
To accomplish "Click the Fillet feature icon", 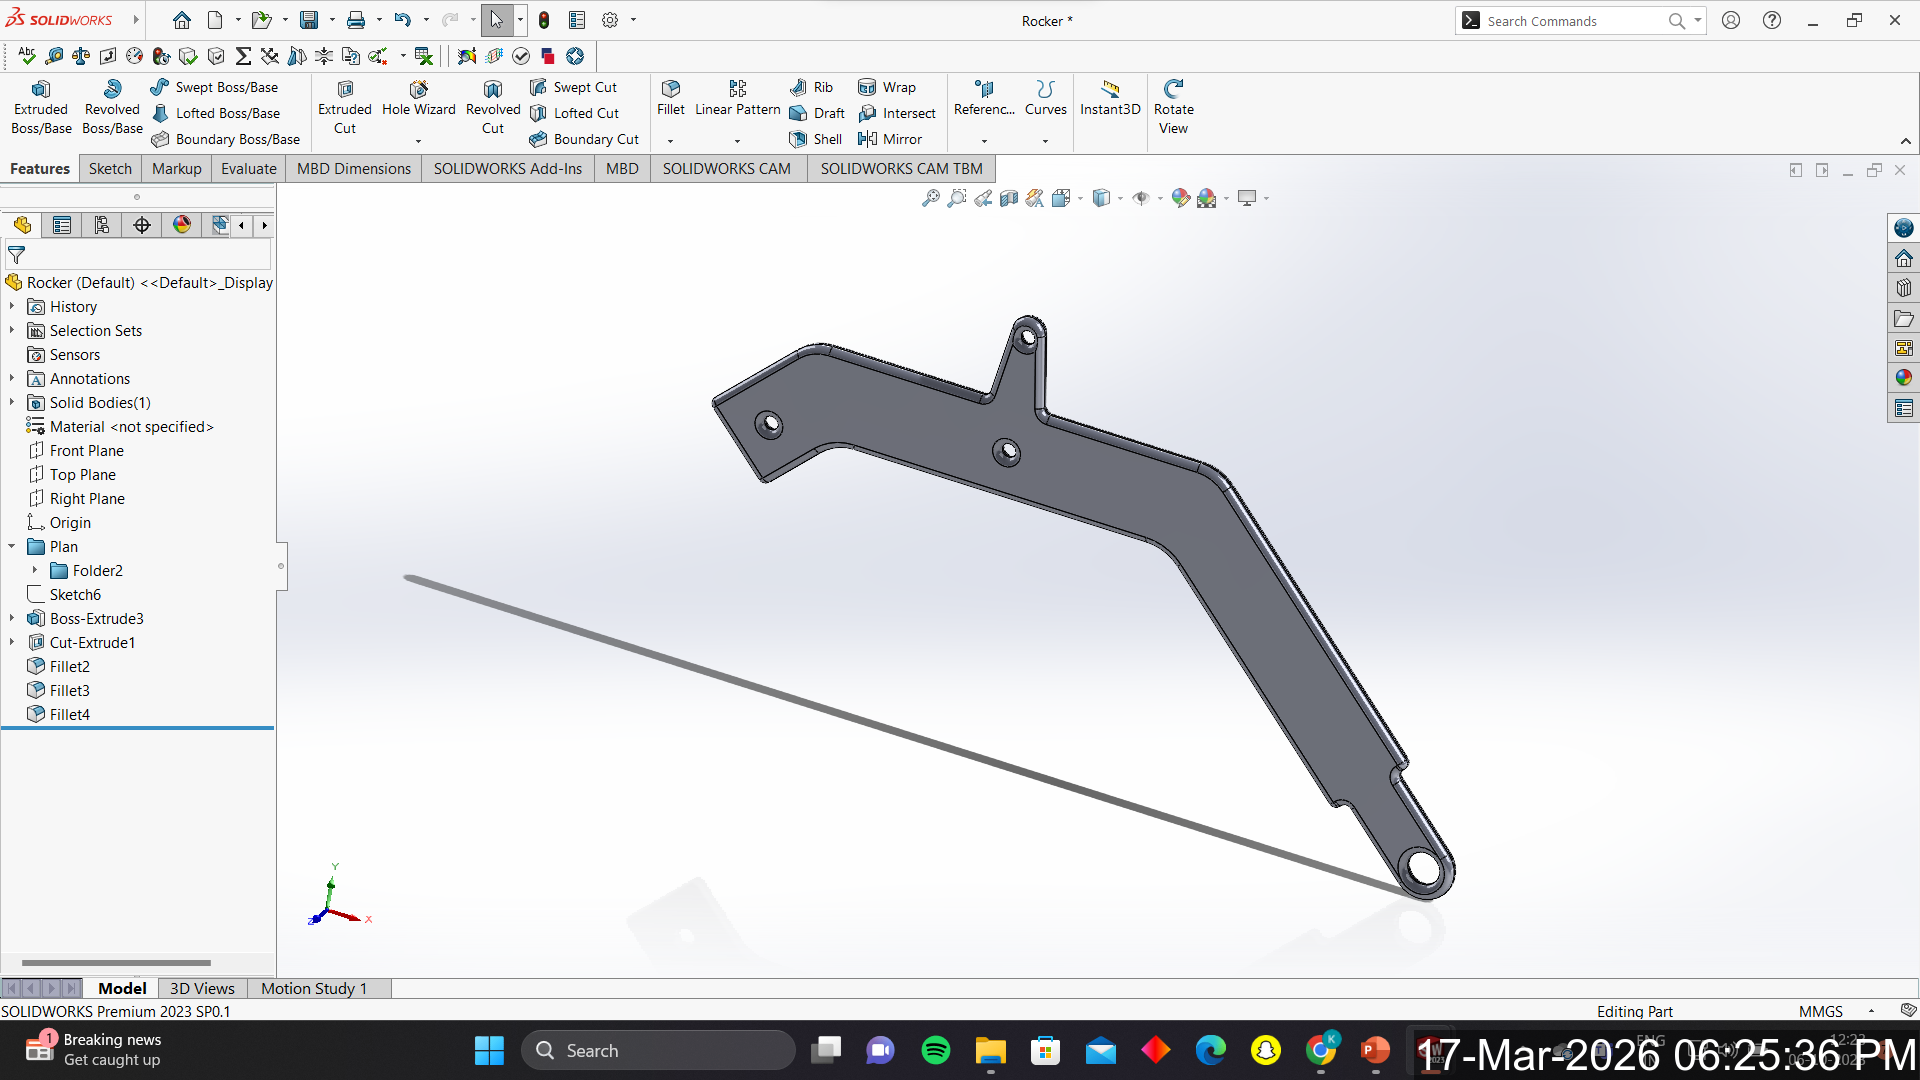I will 670,89.
